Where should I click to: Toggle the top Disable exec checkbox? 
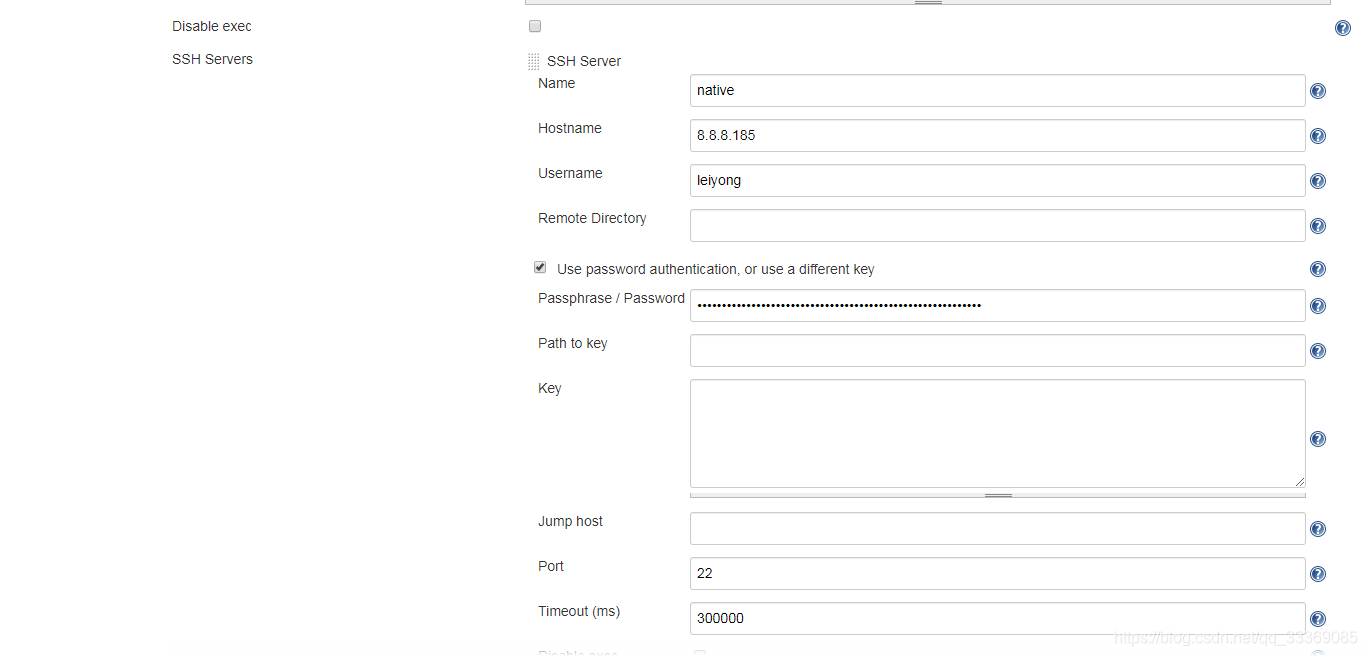pos(535,26)
